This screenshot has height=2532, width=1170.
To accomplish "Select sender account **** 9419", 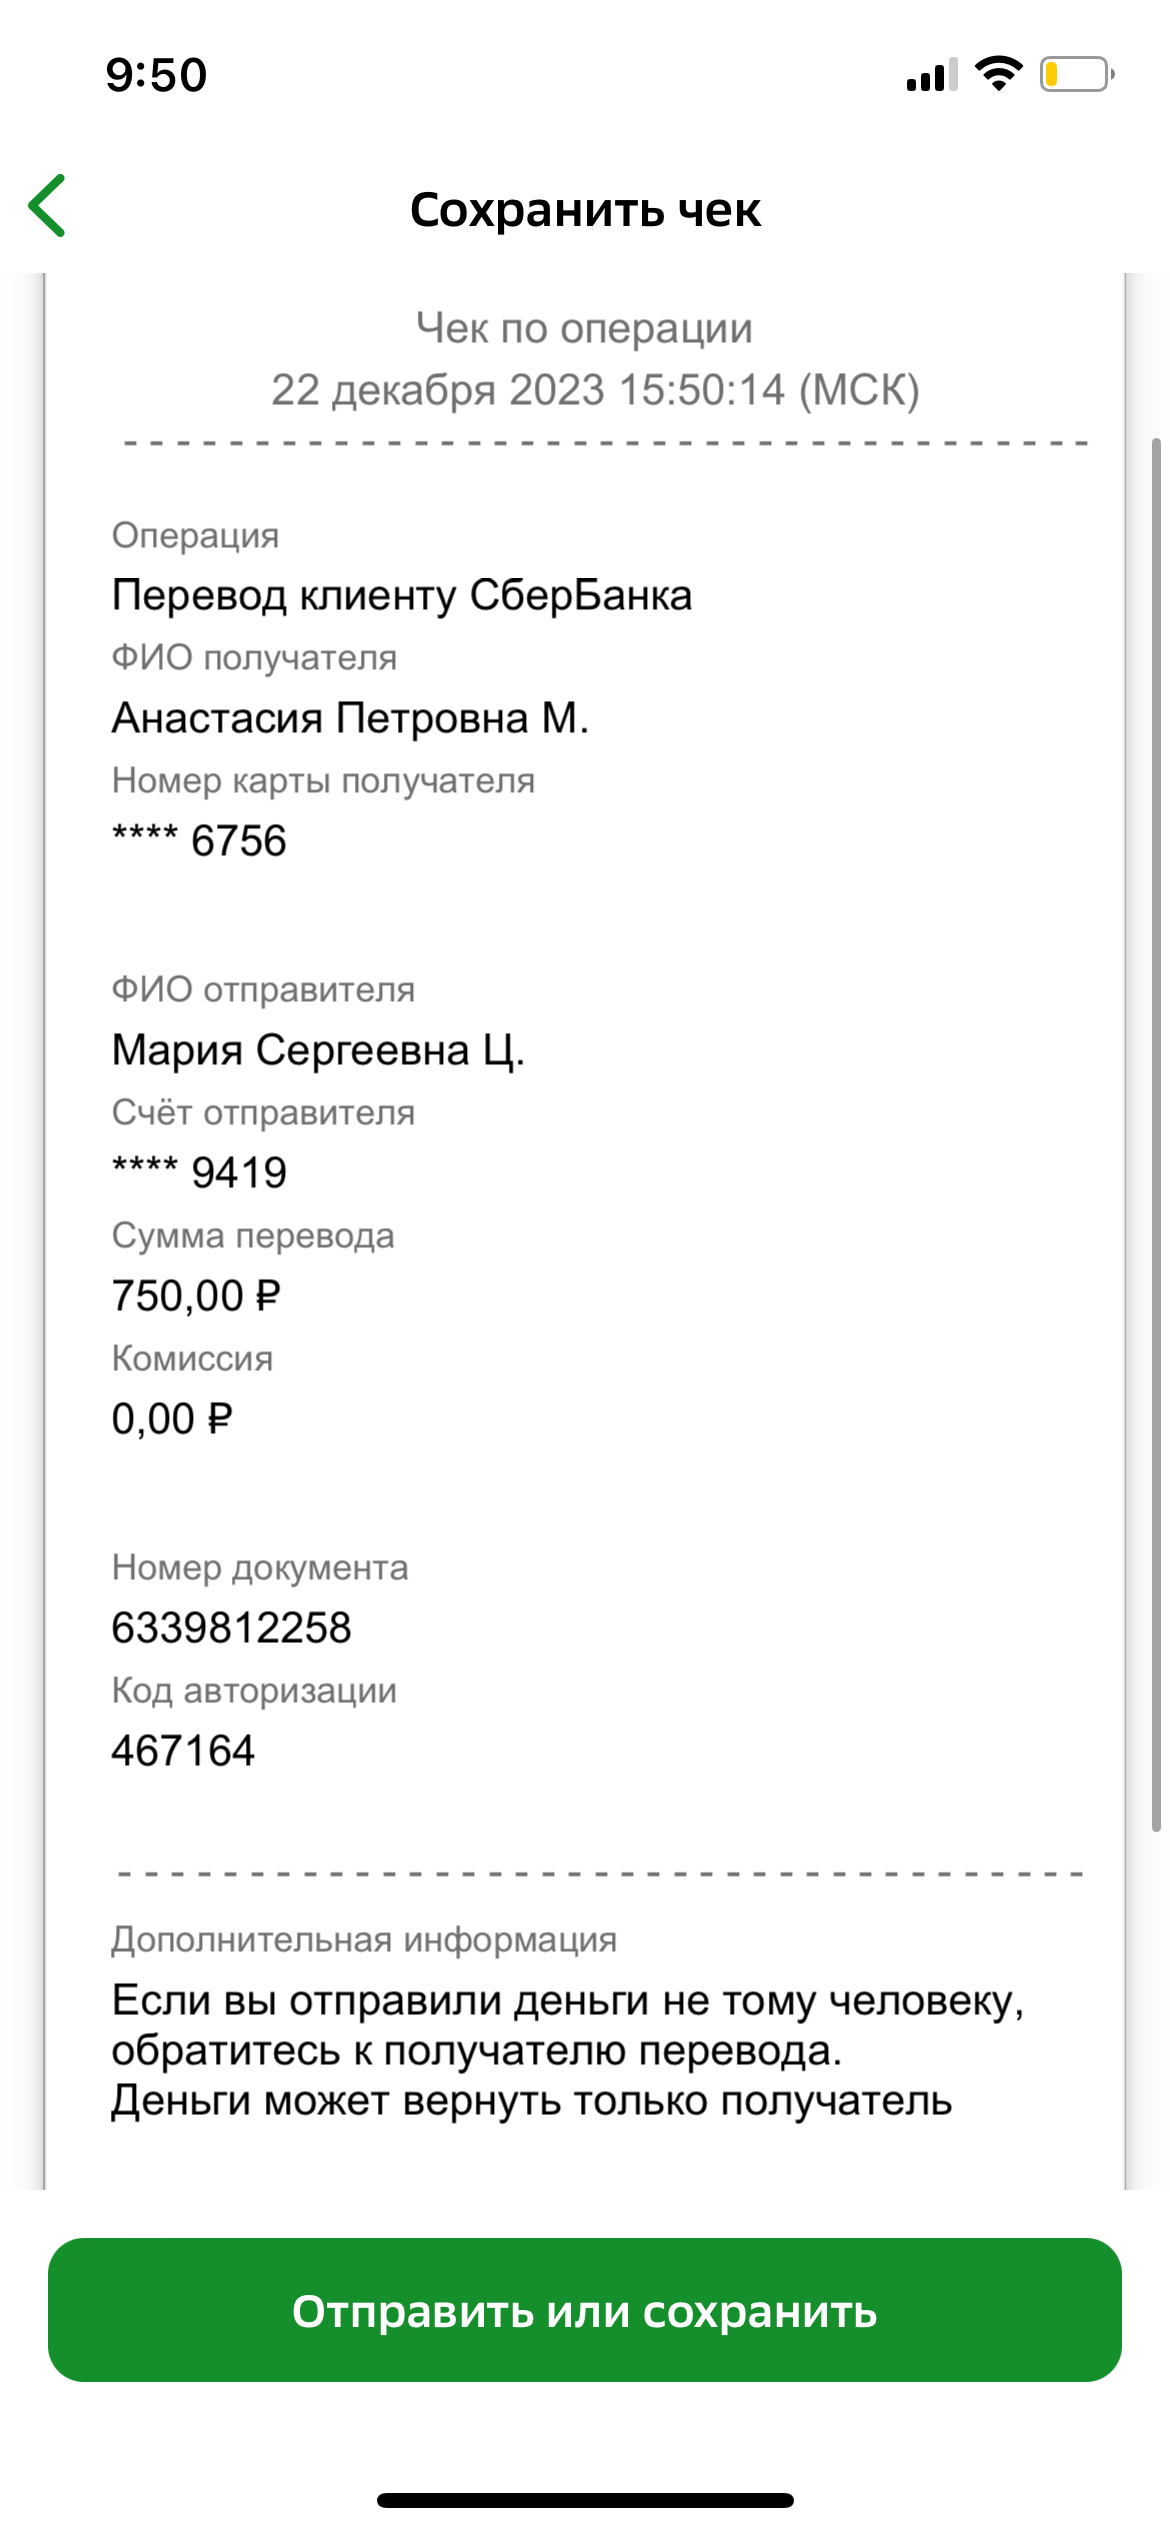I will click(x=199, y=1172).
